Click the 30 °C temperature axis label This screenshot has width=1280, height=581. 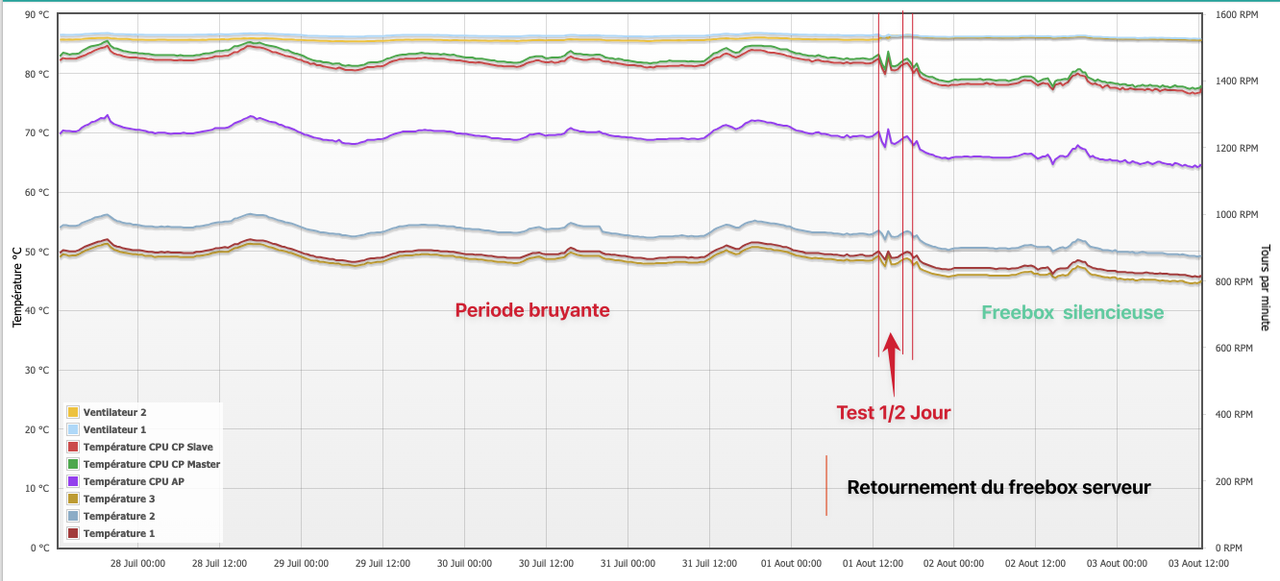[37, 370]
